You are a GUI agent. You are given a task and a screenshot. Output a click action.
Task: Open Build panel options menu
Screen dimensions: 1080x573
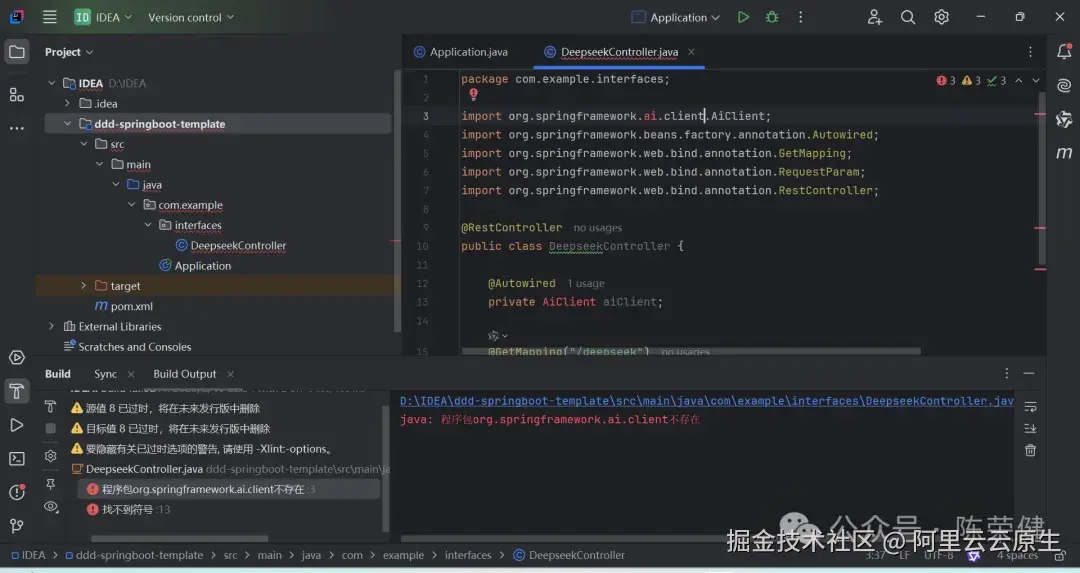tap(1006, 373)
